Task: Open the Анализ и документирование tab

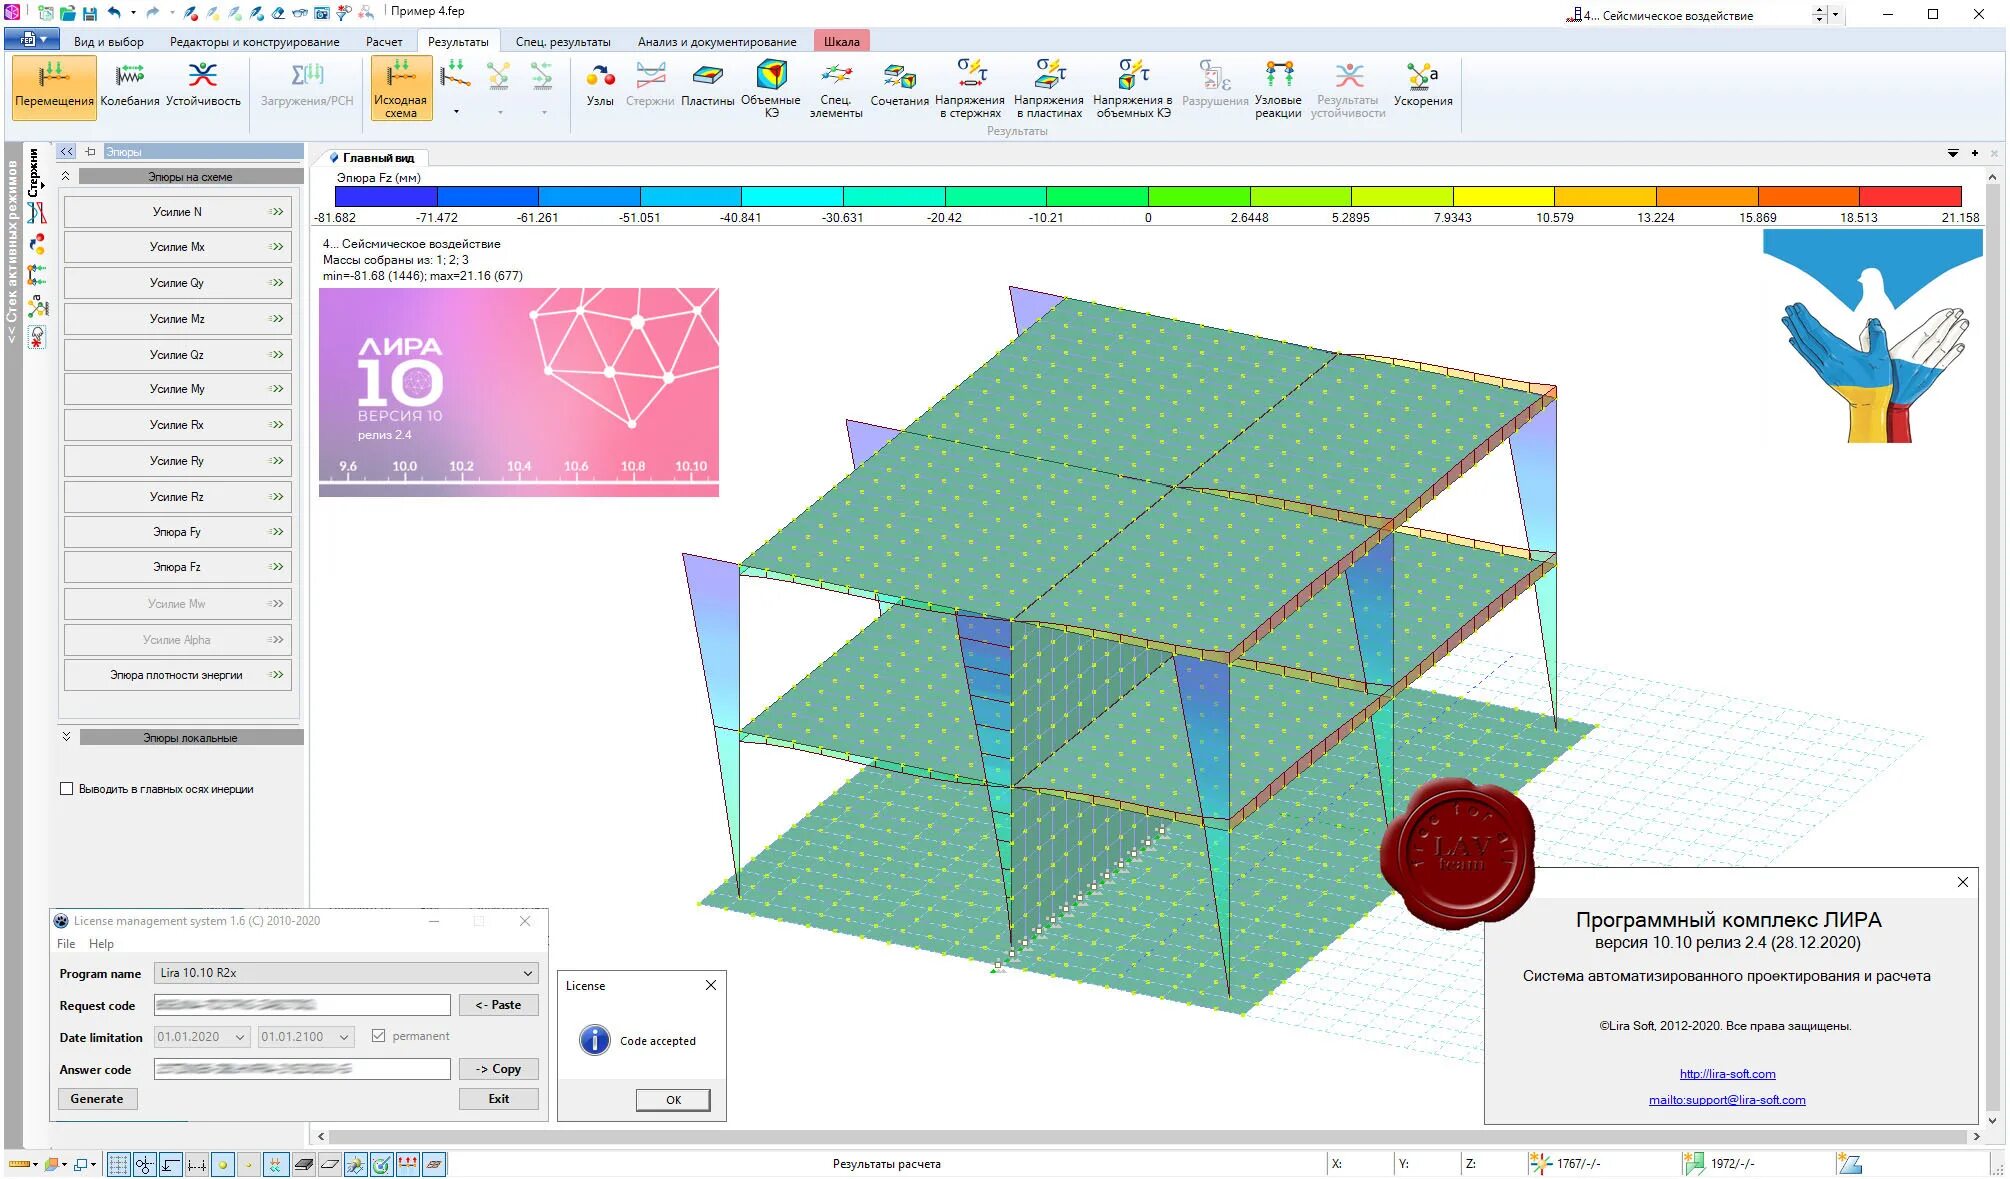Action: pyautogui.click(x=717, y=42)
